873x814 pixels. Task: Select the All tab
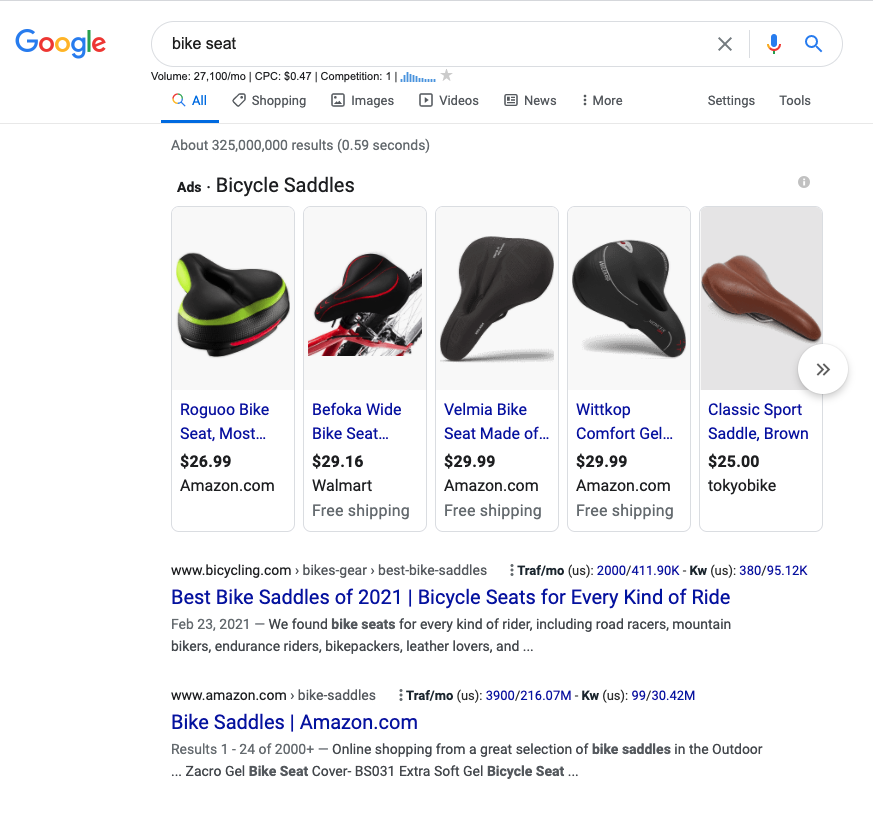(x=190, y=101)
